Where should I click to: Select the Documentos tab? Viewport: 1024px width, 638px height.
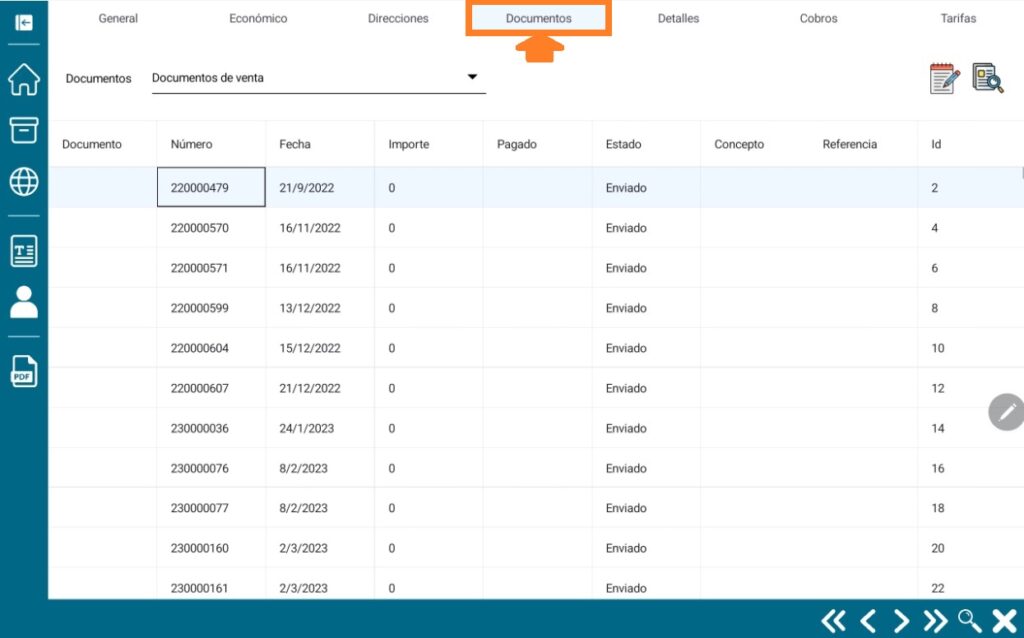click(x=539, y=18)
